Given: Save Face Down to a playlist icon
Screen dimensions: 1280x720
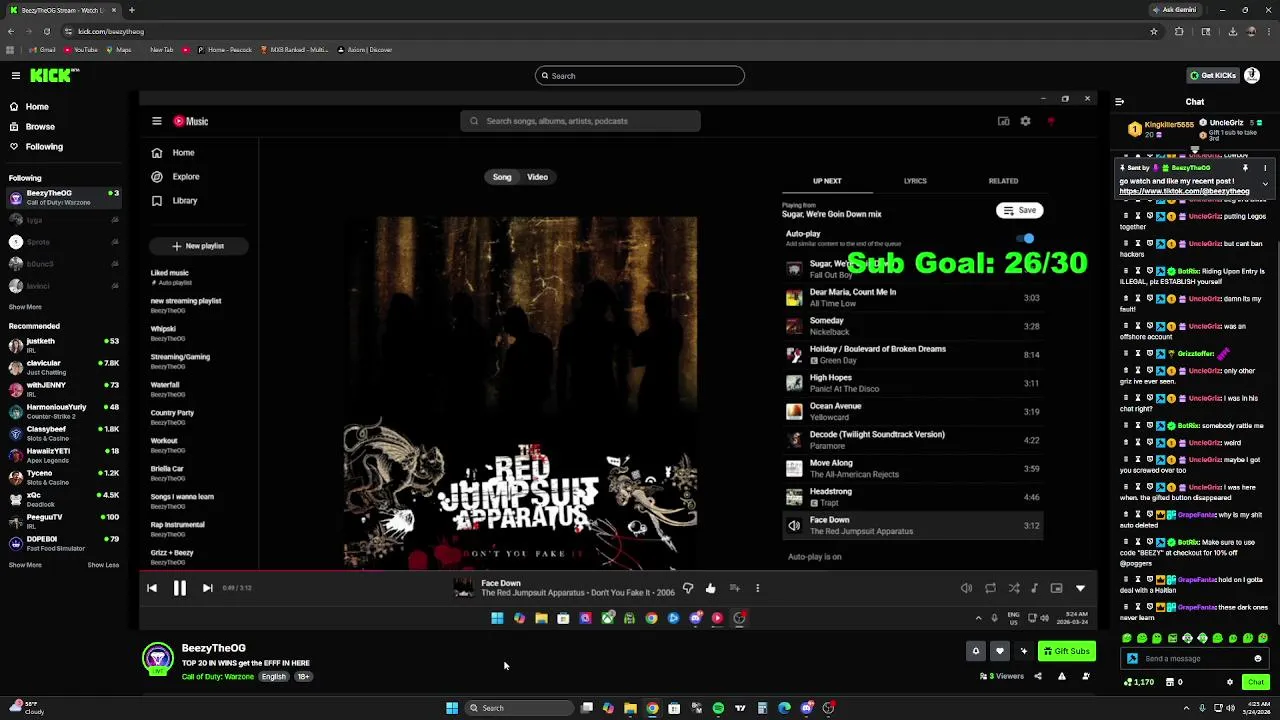Looking at the screenshot, I should [734, 588].
